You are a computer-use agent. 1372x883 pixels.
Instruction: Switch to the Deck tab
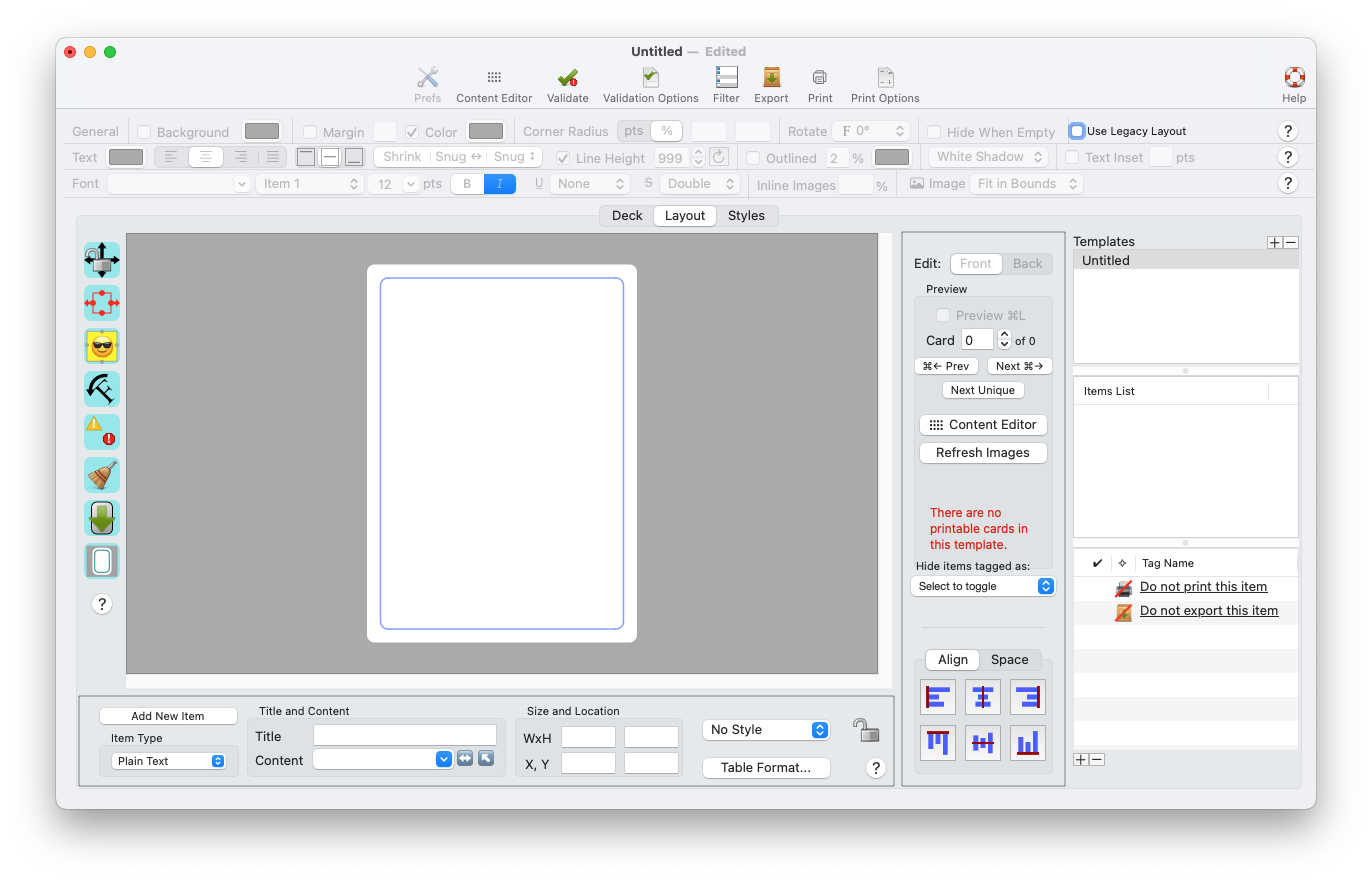click(627, 216)
